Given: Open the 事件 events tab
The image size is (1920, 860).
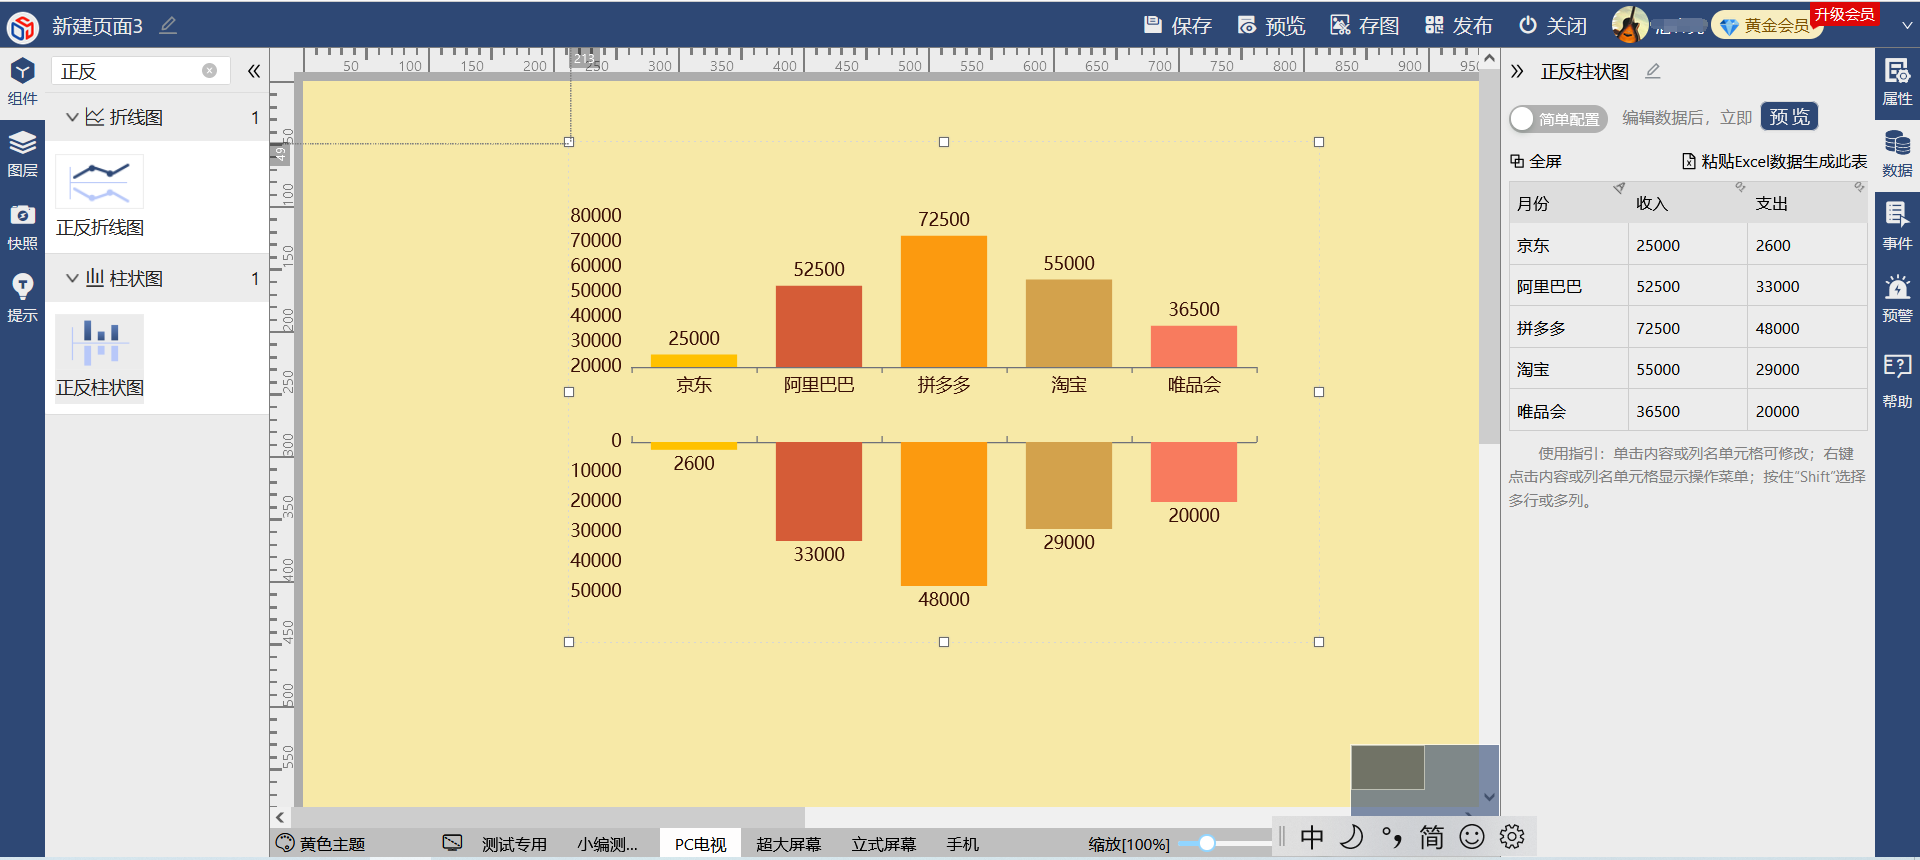Looking at the screenshot, I should coord(1897,227).
